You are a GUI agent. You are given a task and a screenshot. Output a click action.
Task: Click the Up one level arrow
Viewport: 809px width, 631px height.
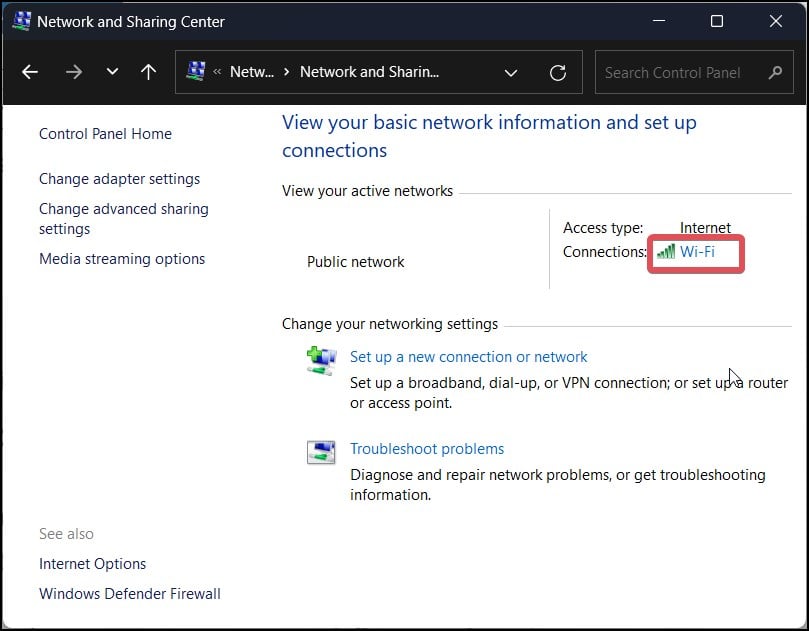(148, 72)
